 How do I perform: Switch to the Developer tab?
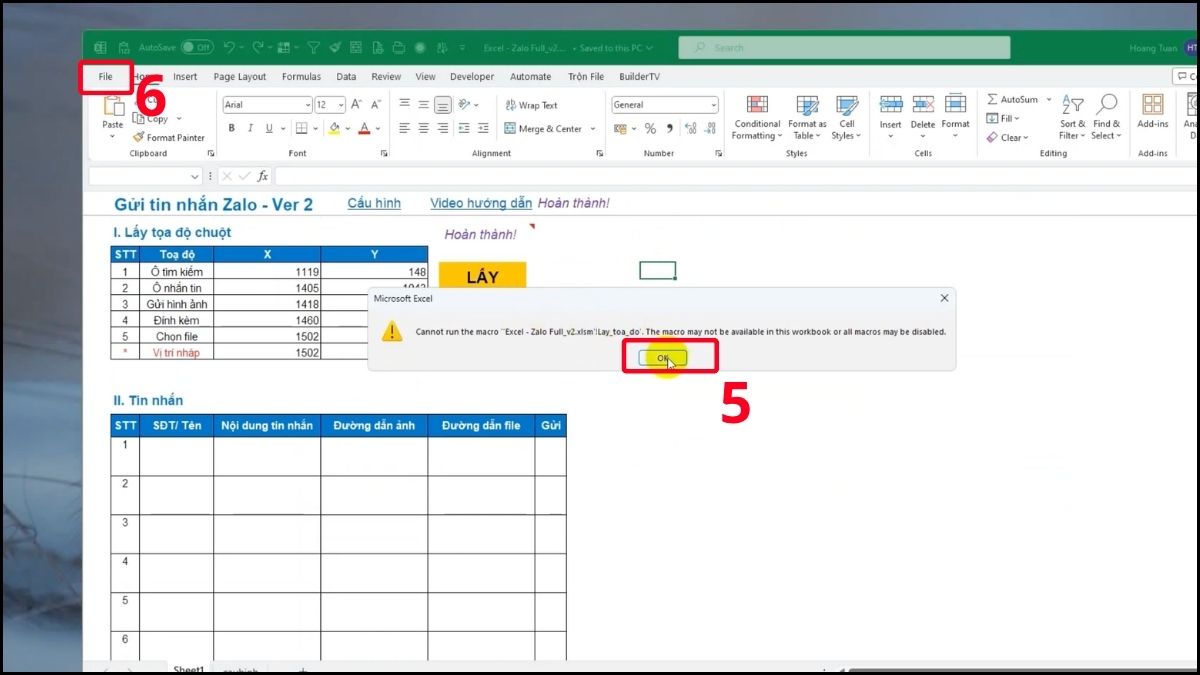472,77
